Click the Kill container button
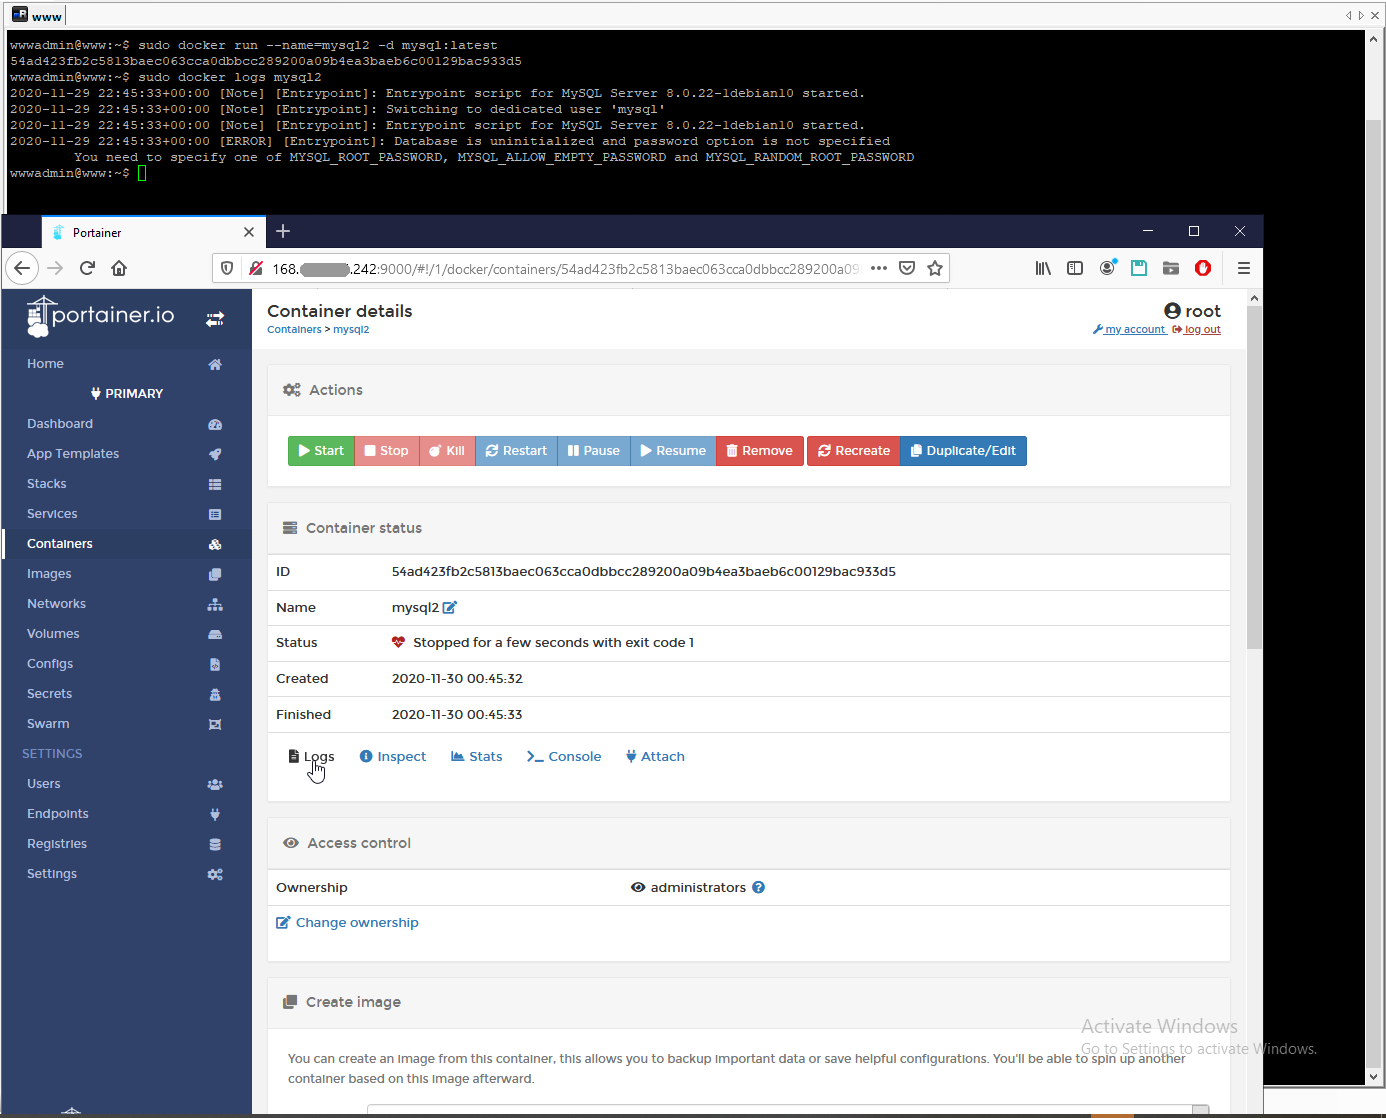 [x=447, y=451]
